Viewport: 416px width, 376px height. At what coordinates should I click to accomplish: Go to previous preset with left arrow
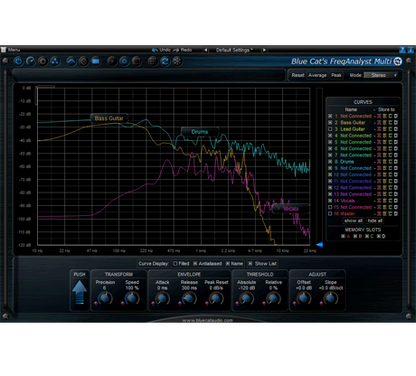(x=206, y=50)
